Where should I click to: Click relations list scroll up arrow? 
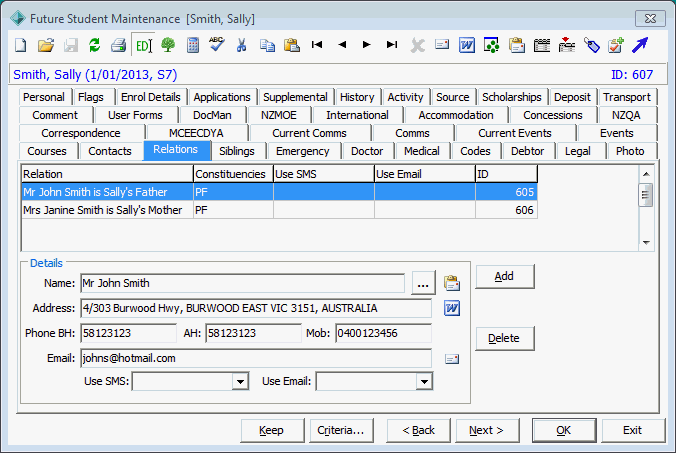tap(646, 174)
